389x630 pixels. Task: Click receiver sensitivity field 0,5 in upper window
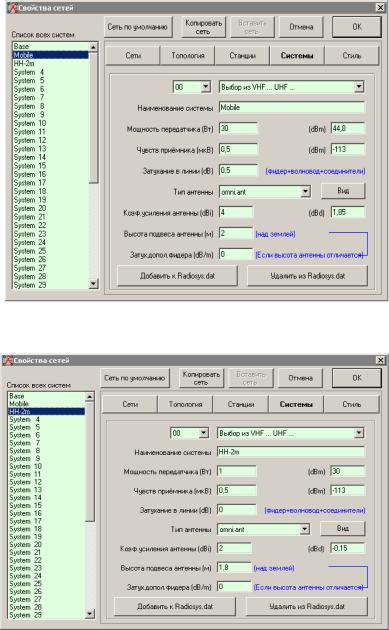click(238, 149)
